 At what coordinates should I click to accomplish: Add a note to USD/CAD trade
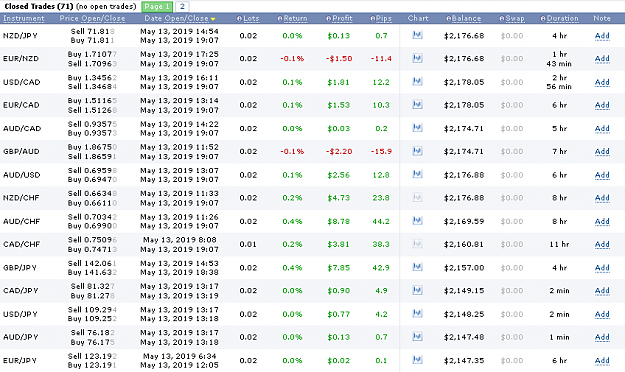pyautogui.click(x=602, y=82)
